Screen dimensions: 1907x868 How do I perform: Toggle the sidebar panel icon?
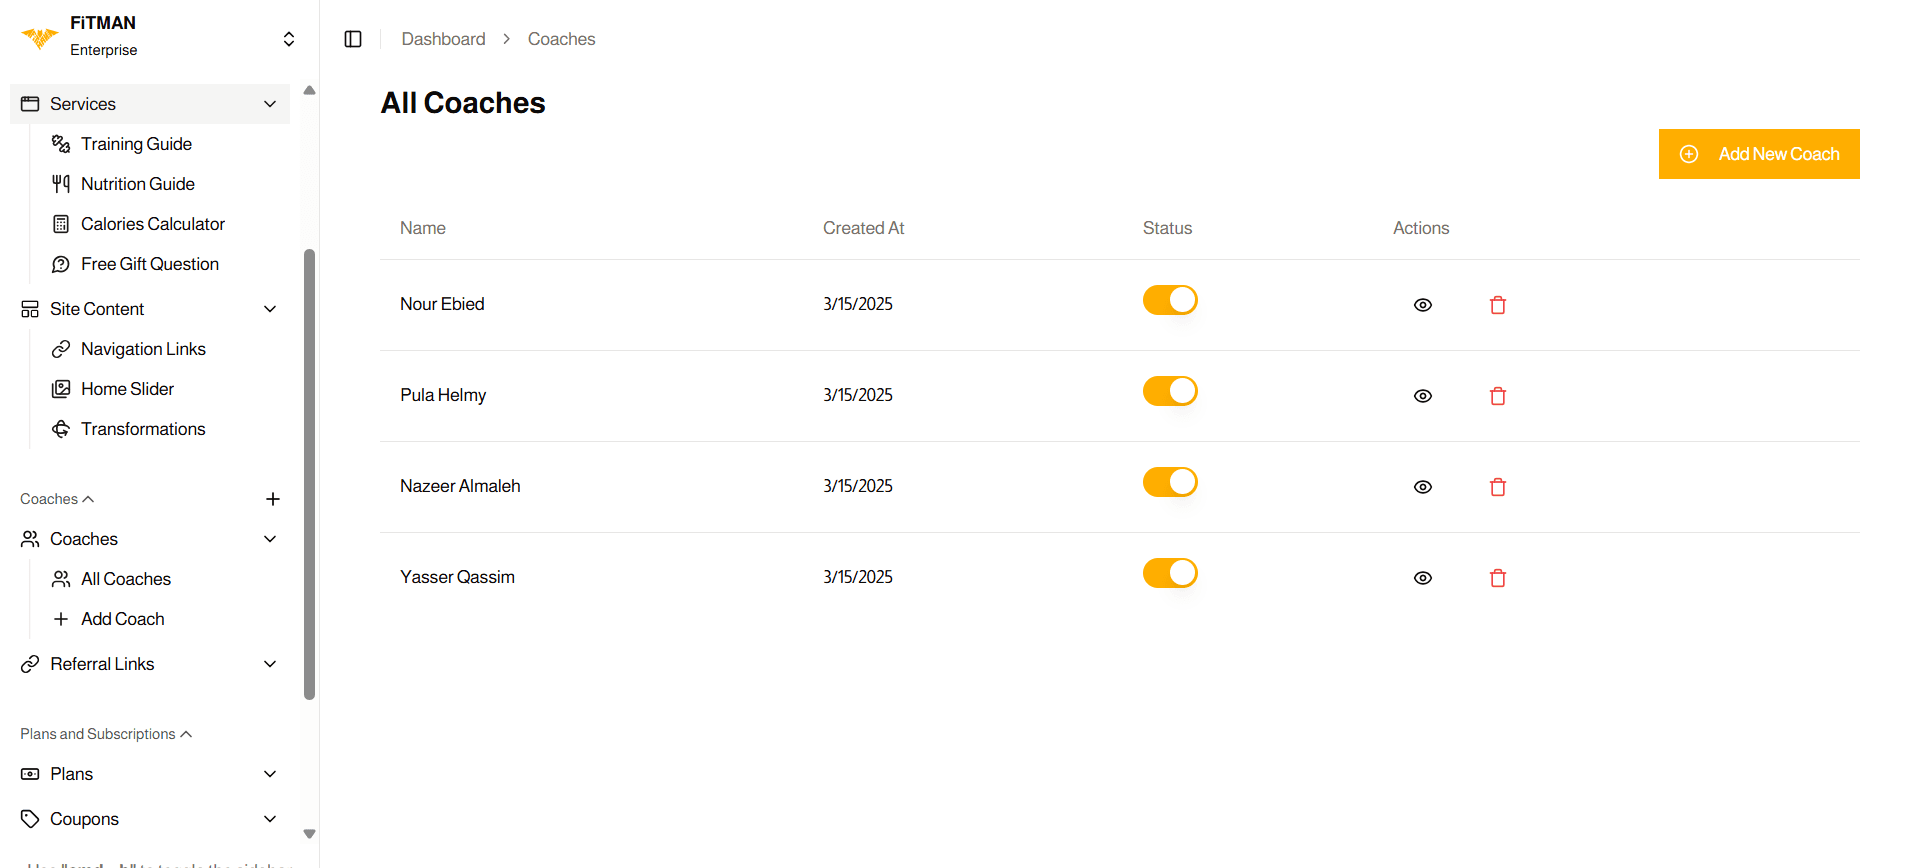tap(353, 39)
